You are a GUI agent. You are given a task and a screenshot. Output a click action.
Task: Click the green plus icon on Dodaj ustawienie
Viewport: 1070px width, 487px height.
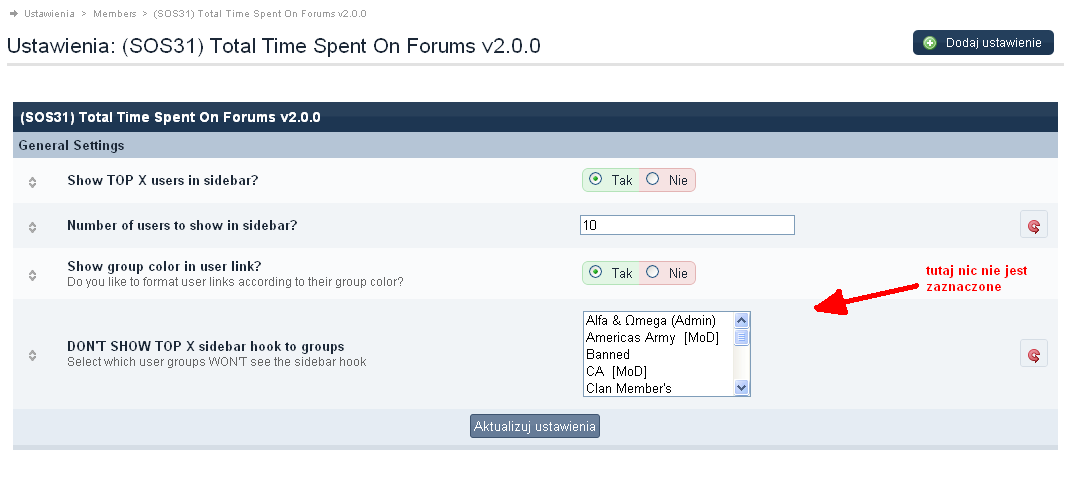(930, 43)
